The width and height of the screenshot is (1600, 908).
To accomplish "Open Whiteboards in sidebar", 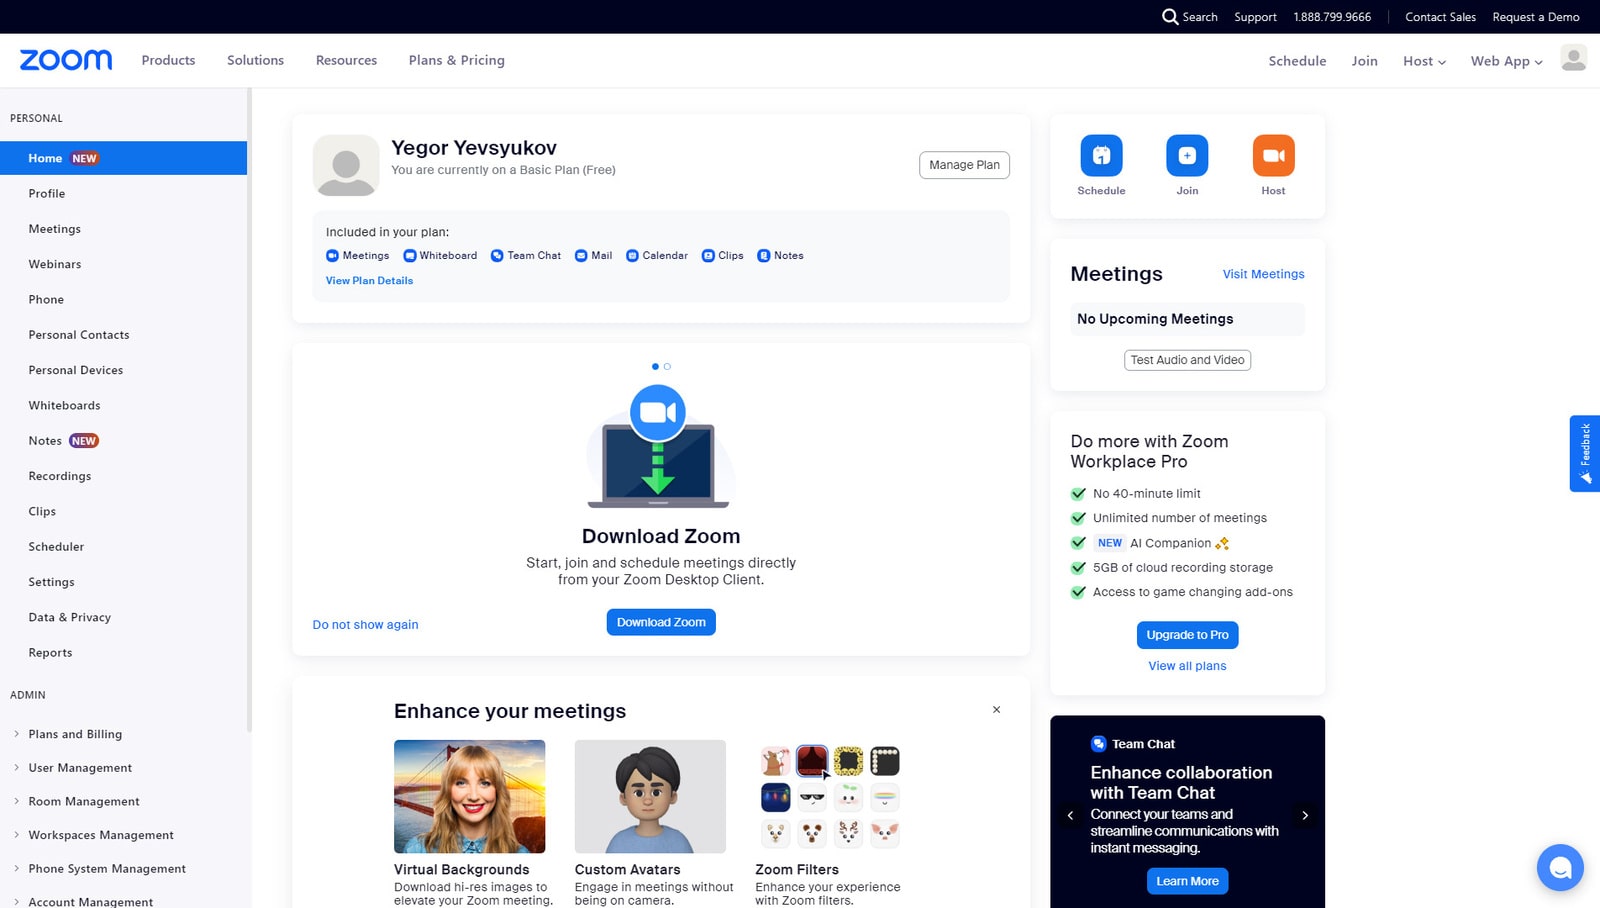I will pyautogui.click(x=124, y=406).
